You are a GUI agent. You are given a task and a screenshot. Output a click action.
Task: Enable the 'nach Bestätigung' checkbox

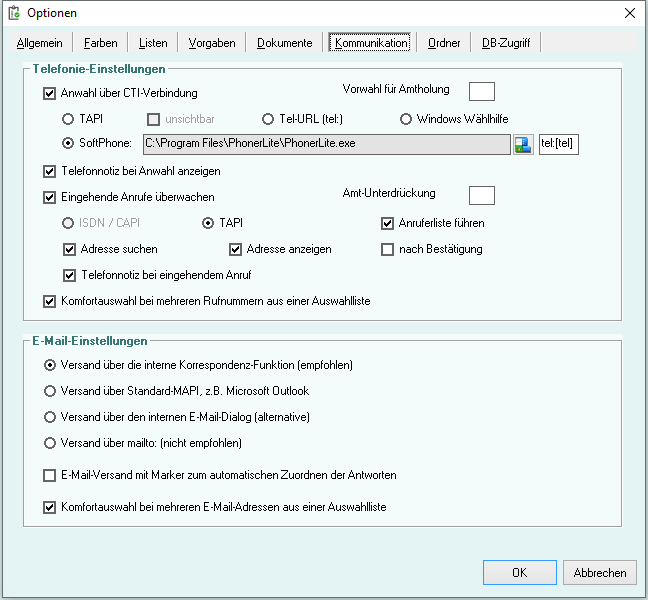point(388,249)
